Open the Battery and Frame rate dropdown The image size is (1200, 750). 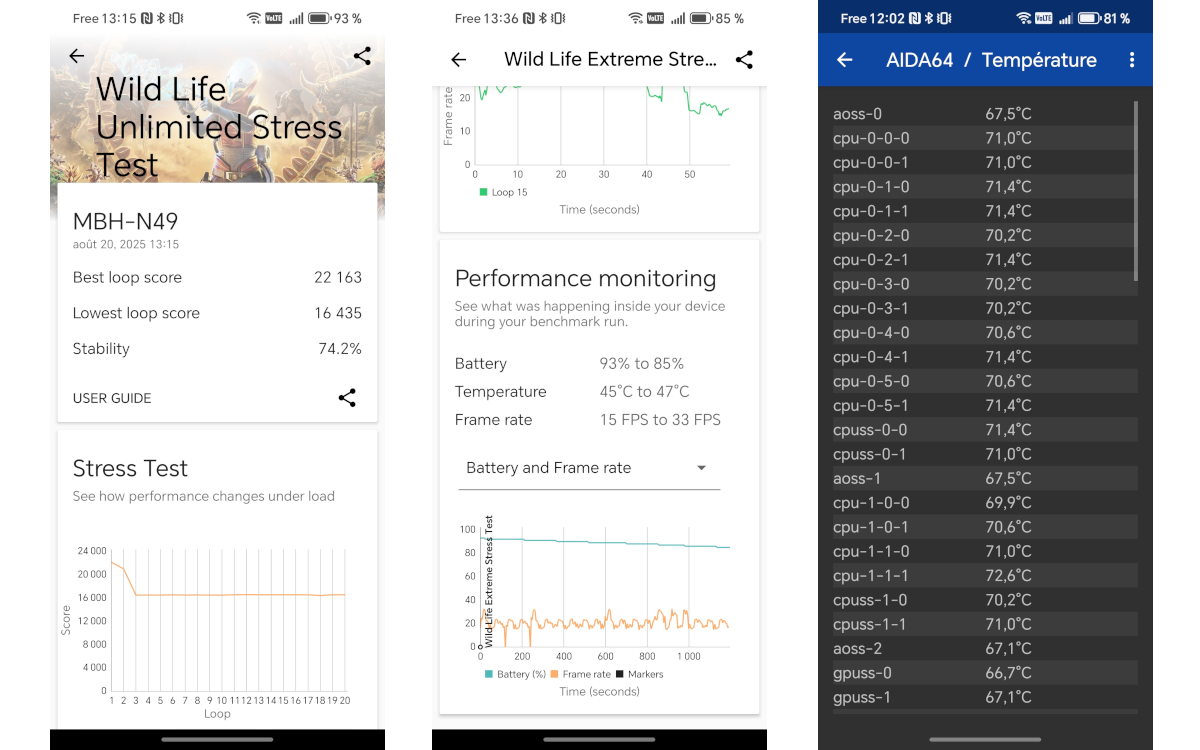tap(589, 468)
